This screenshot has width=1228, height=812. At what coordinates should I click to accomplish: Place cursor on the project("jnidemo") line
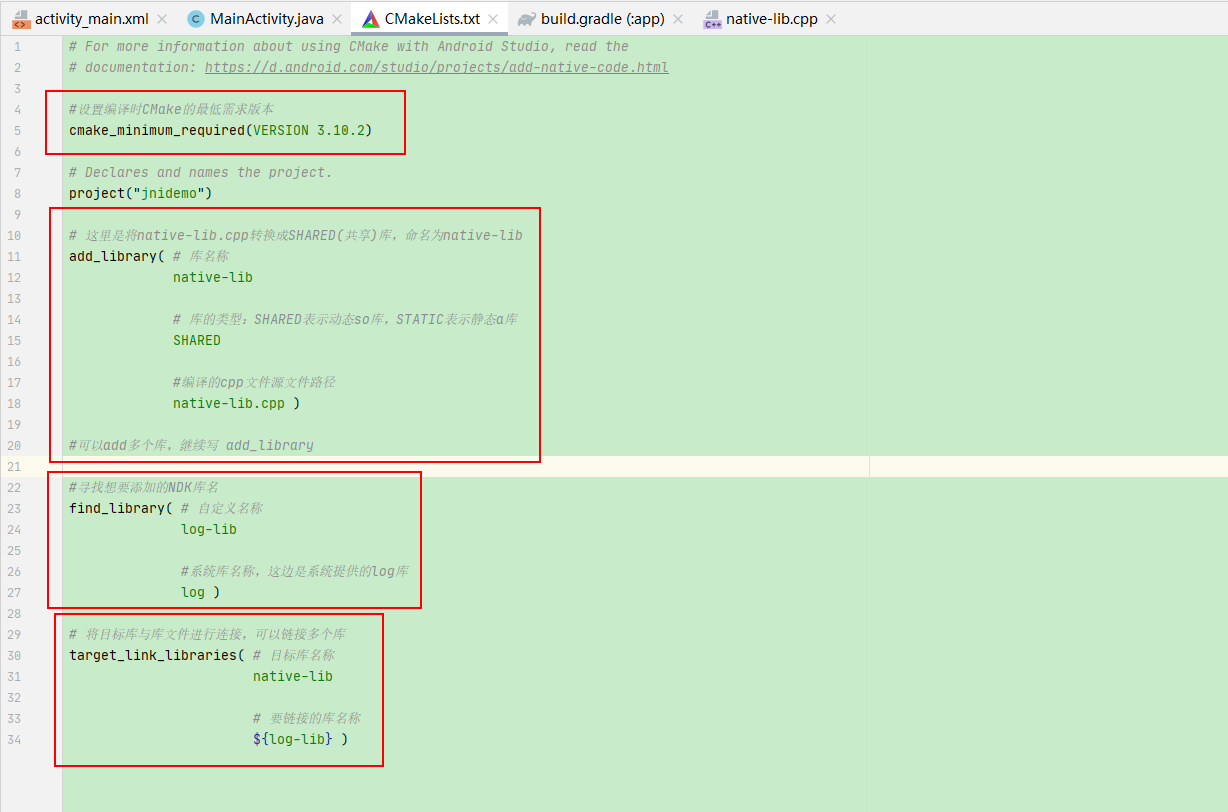[x=139, y=193]
